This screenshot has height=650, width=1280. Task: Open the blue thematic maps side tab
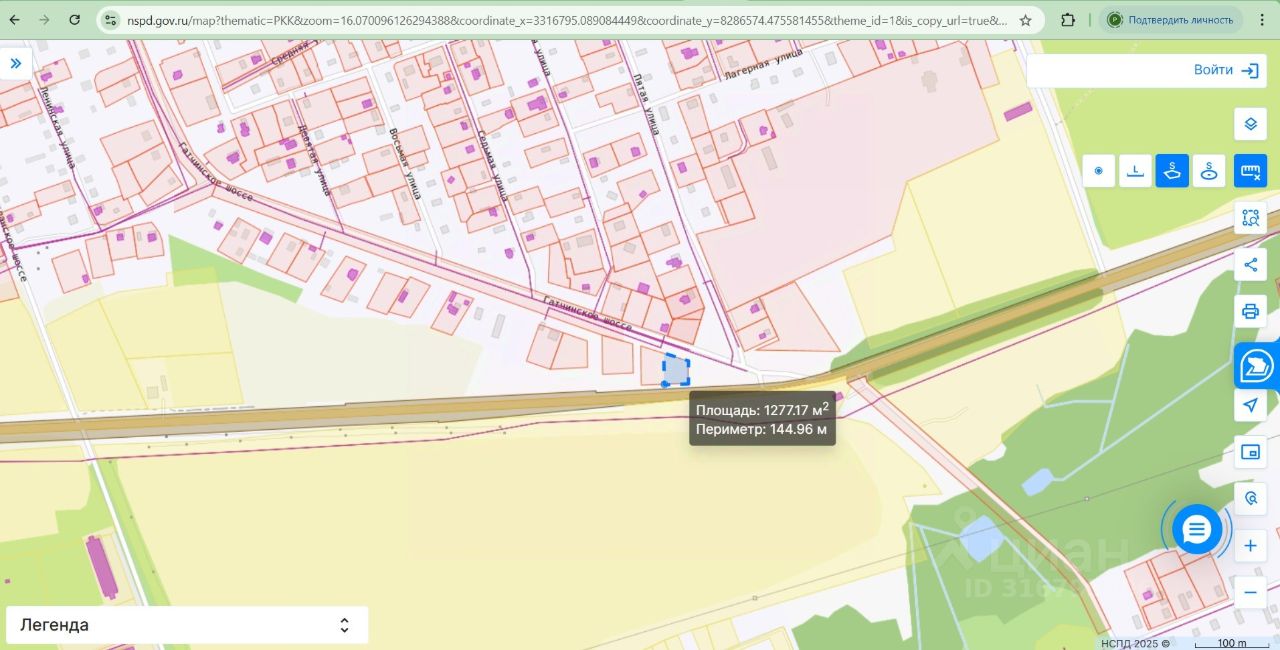[1257, 367]
